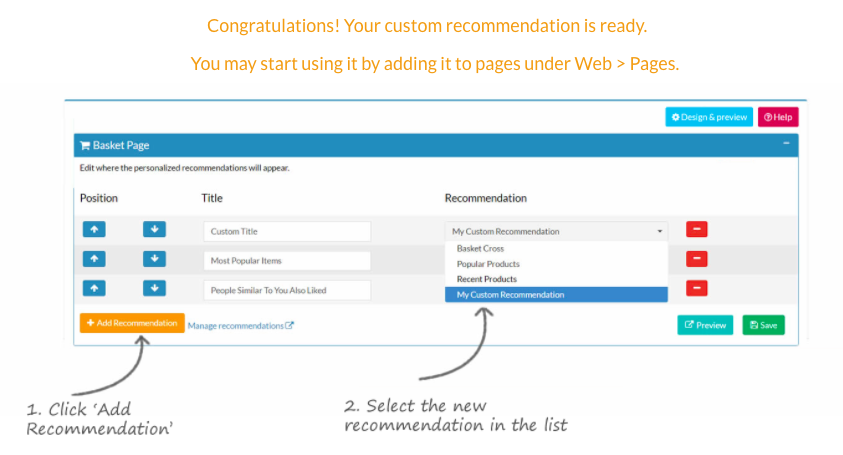Move People Similar To You row down
The width and height of the screenshot is (843, 455).
point(154,288)
